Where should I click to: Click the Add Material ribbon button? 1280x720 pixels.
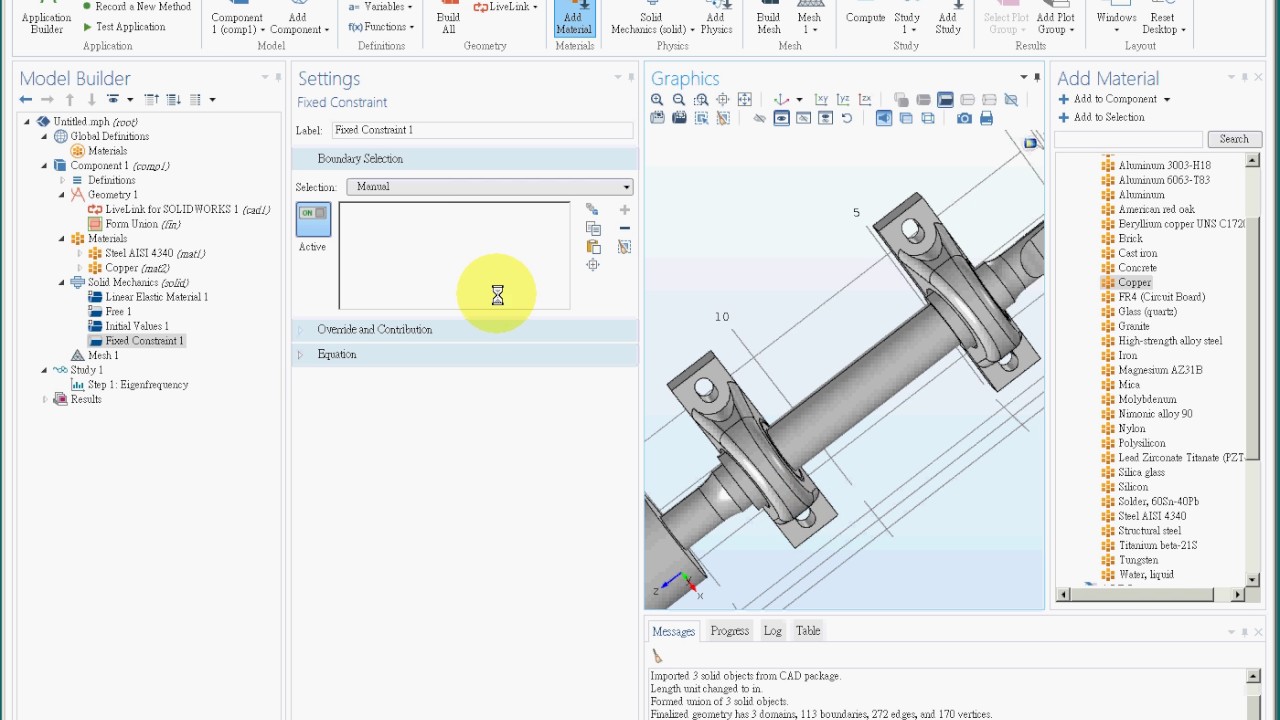[x=574, y=18]
